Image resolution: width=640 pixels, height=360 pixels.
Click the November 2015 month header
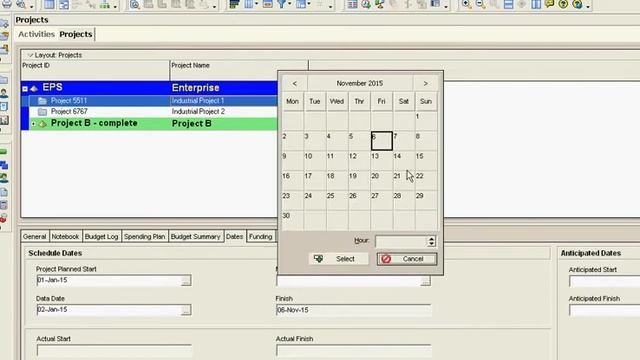[x=360, y=83]
